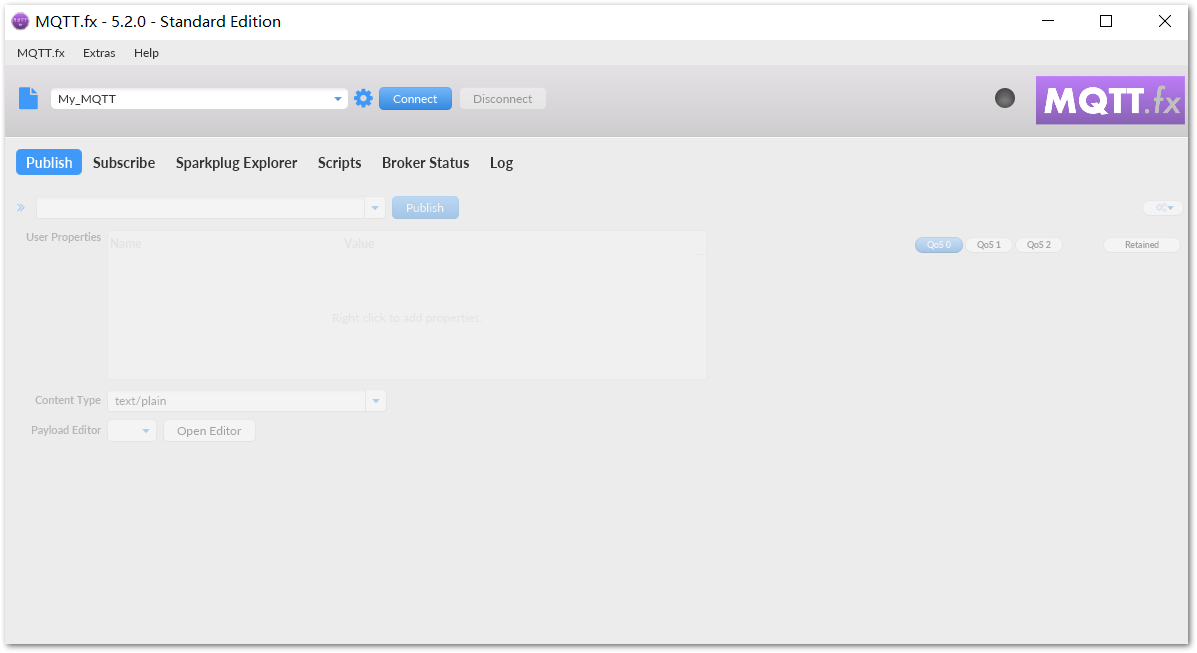
Task: Open connection settings gear icon
Action: 363,99
